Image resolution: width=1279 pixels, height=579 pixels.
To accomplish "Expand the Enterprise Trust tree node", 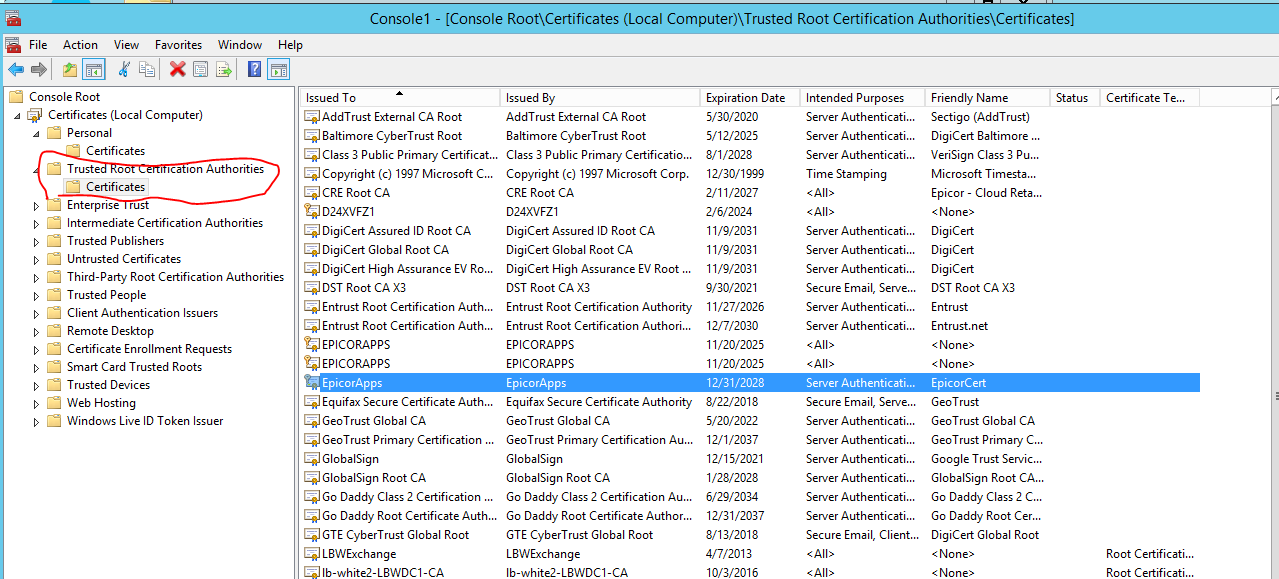I will pyautogui.click(x=37, y=206).
